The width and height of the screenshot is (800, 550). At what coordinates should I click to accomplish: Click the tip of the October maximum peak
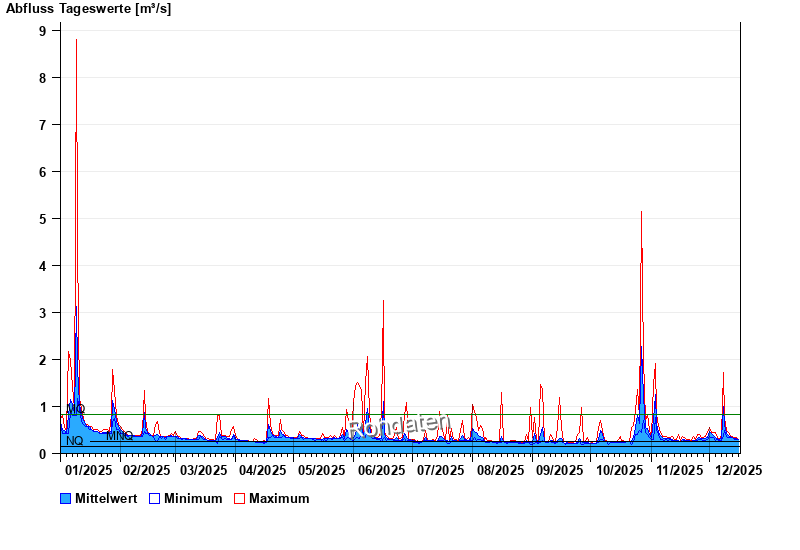[x=641, y=212]
